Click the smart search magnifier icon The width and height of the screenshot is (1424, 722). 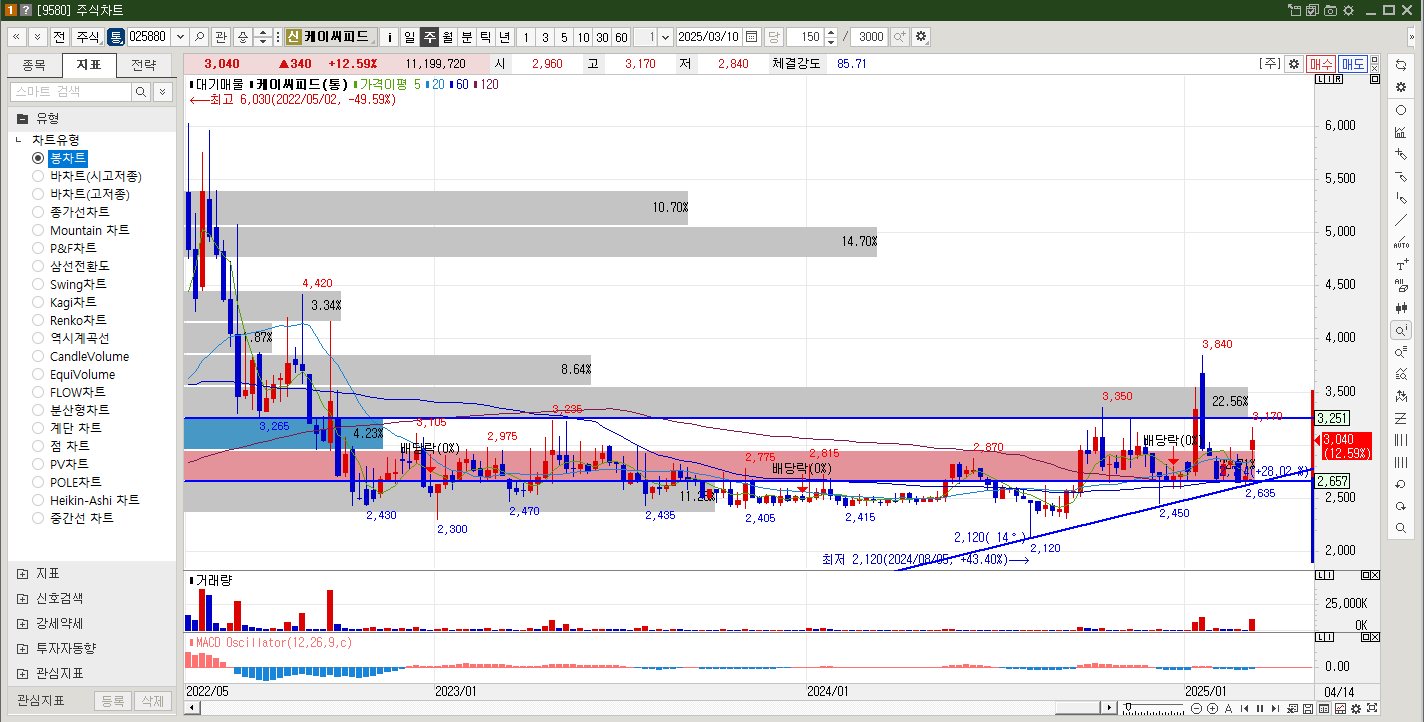tap(141, 91)
